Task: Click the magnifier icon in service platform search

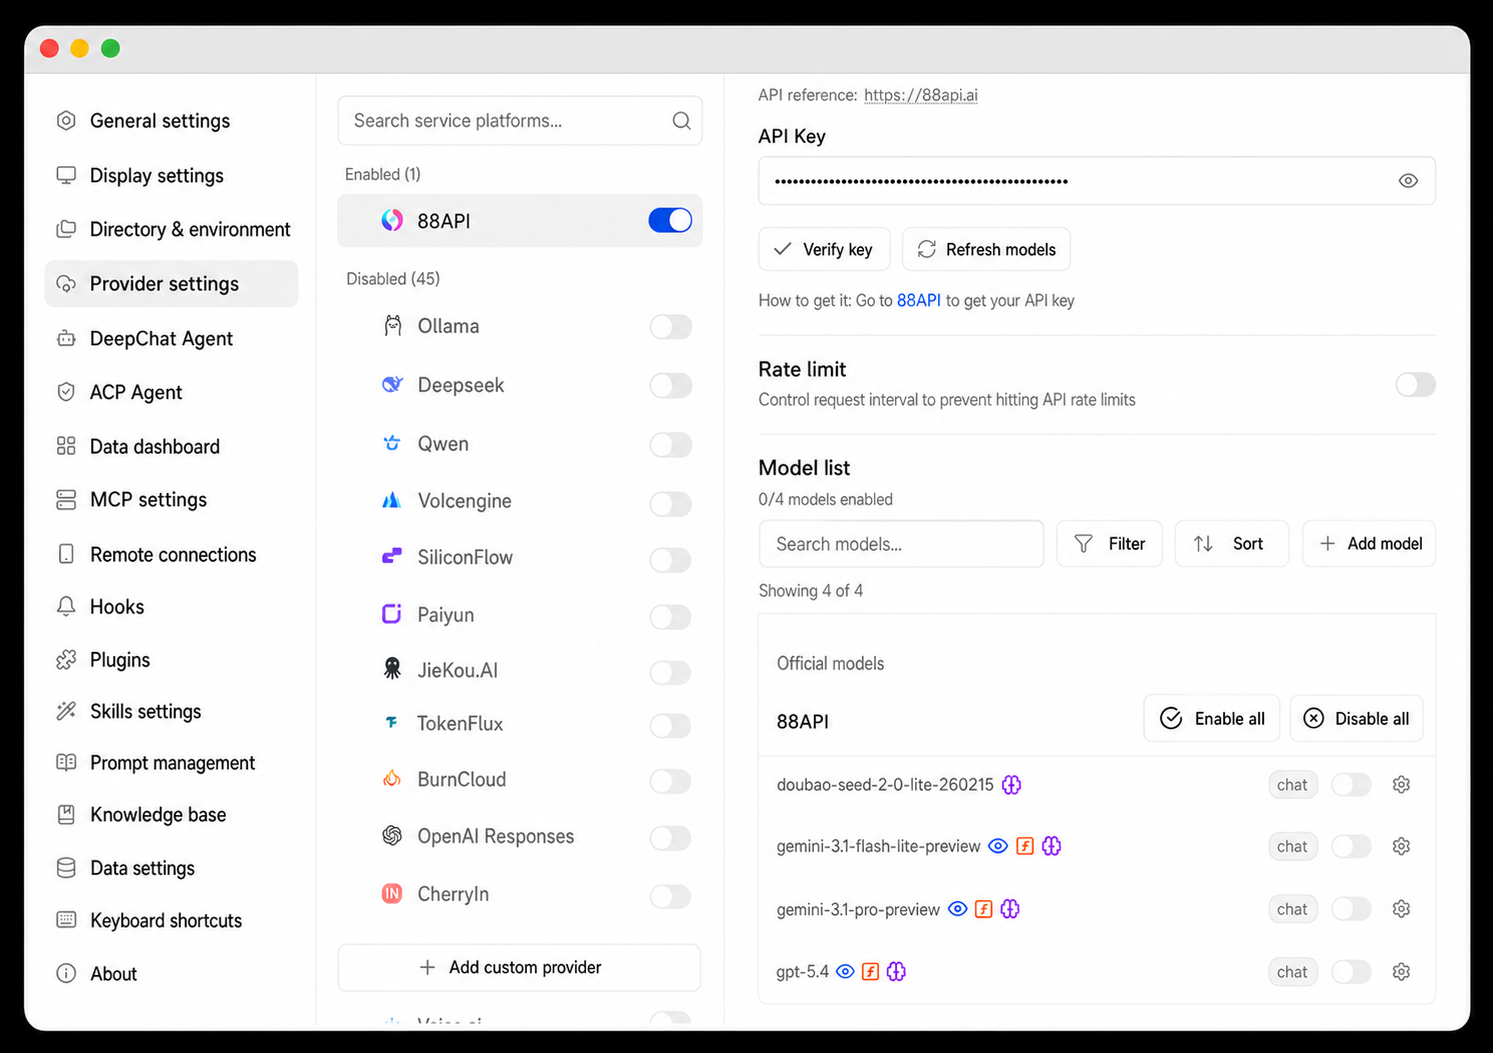Action: [x=681, y=121]
